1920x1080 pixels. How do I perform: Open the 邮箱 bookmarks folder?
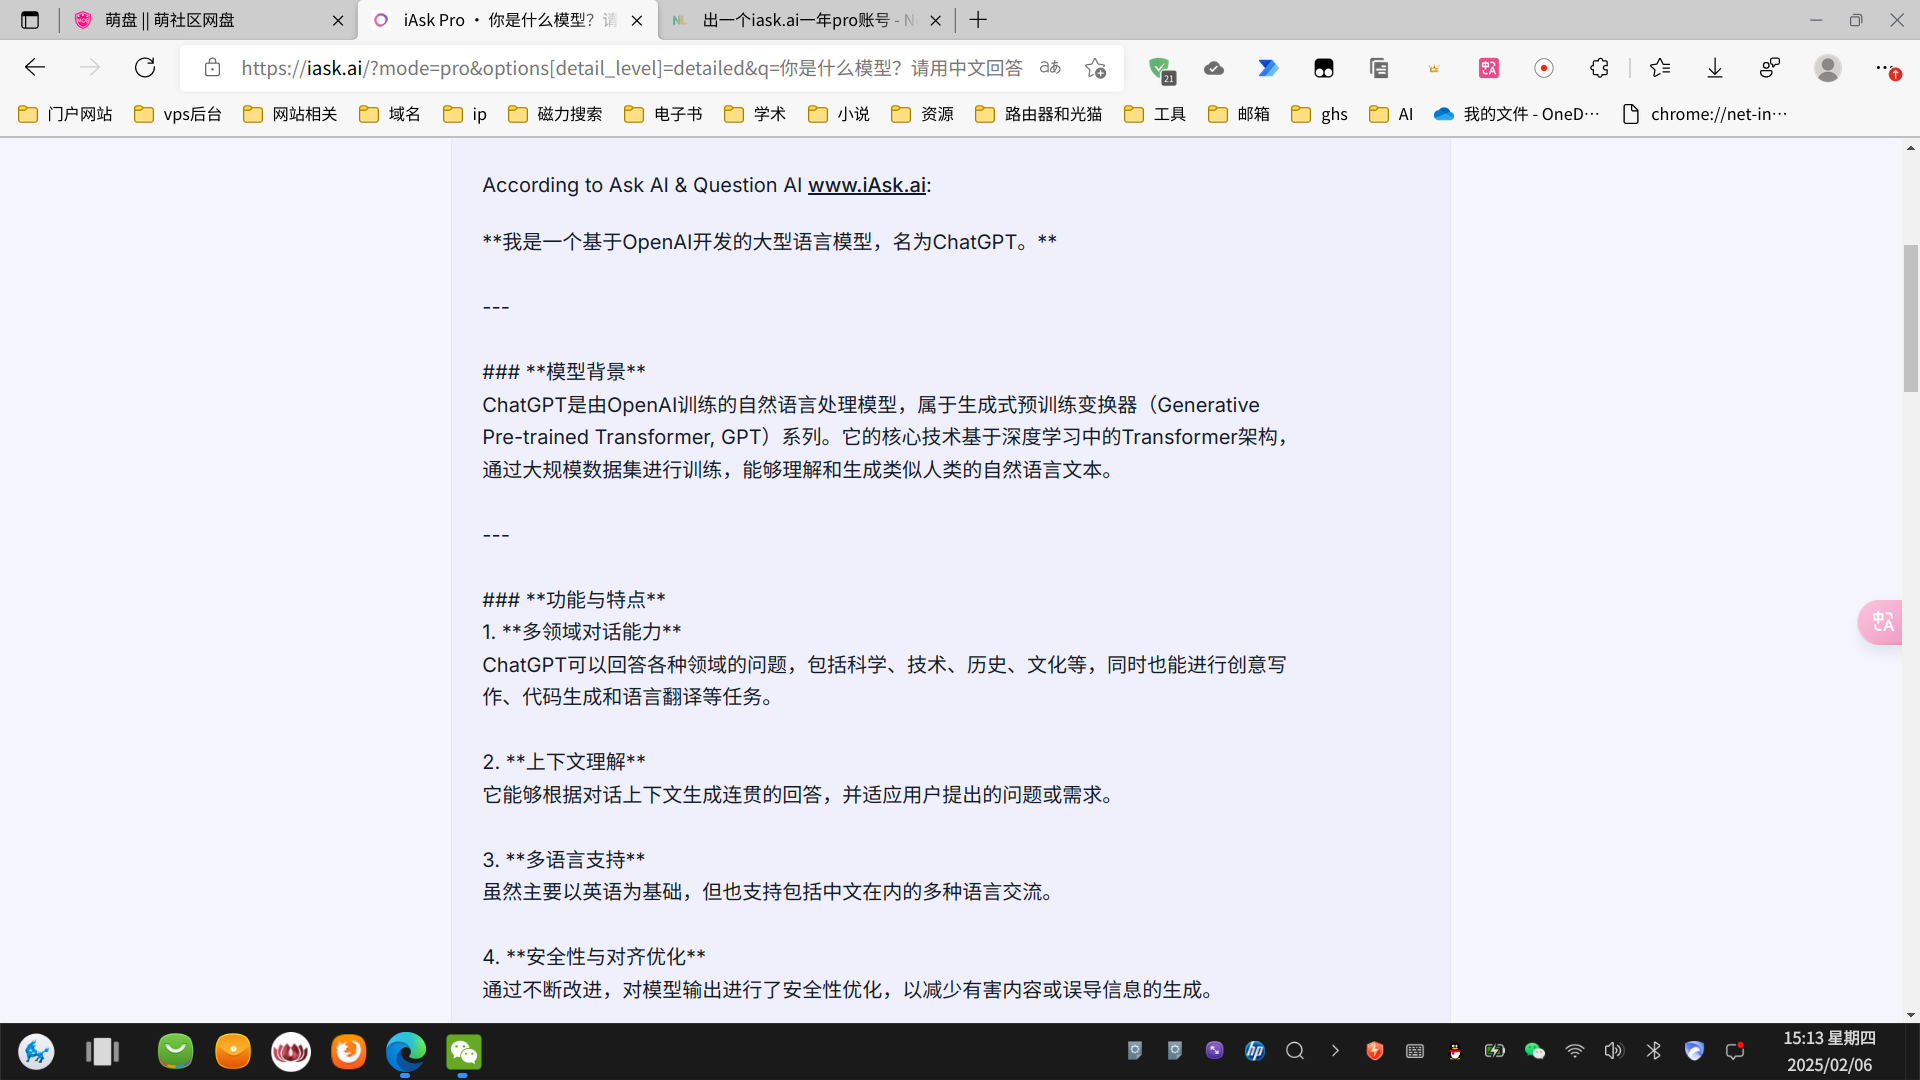tap(1240, 114)
